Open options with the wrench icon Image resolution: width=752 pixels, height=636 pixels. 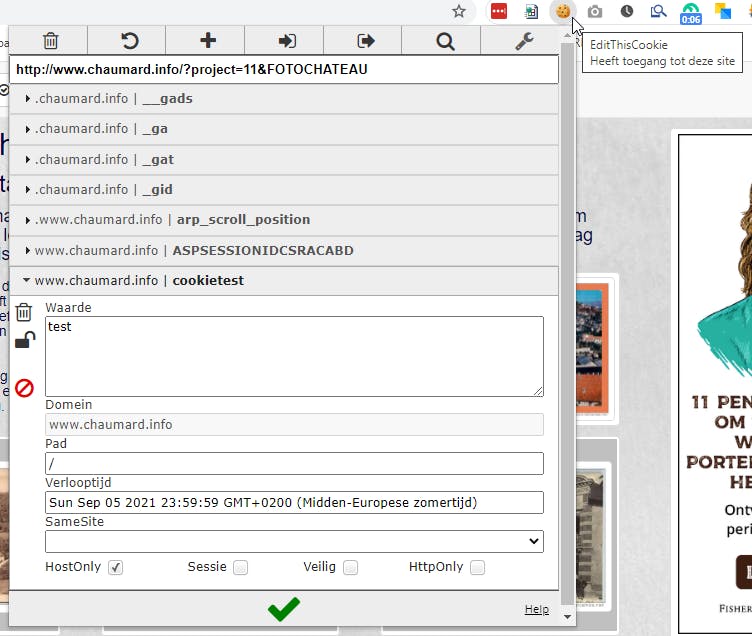[x=524, y=41]
